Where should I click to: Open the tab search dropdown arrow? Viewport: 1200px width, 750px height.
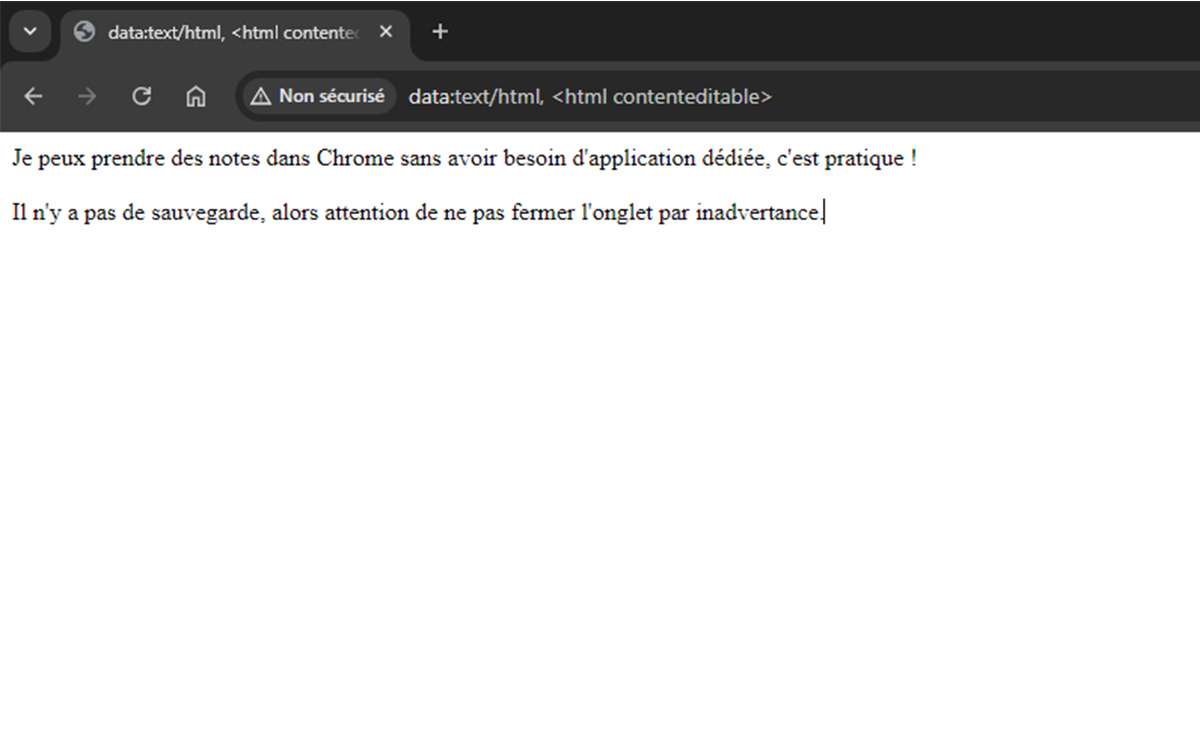point(30,32)
